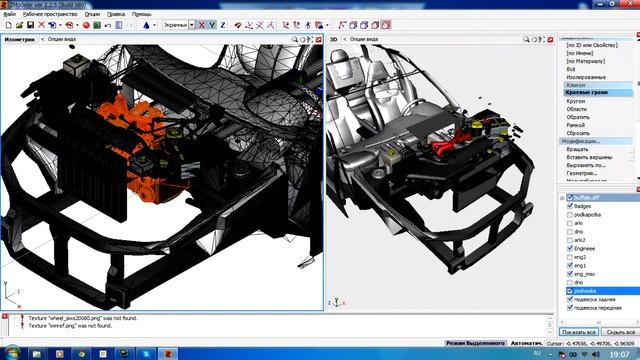Uncheck the eng1 object checkbox
This screenshot has width=640, height=360.
(x=570, y=265)
